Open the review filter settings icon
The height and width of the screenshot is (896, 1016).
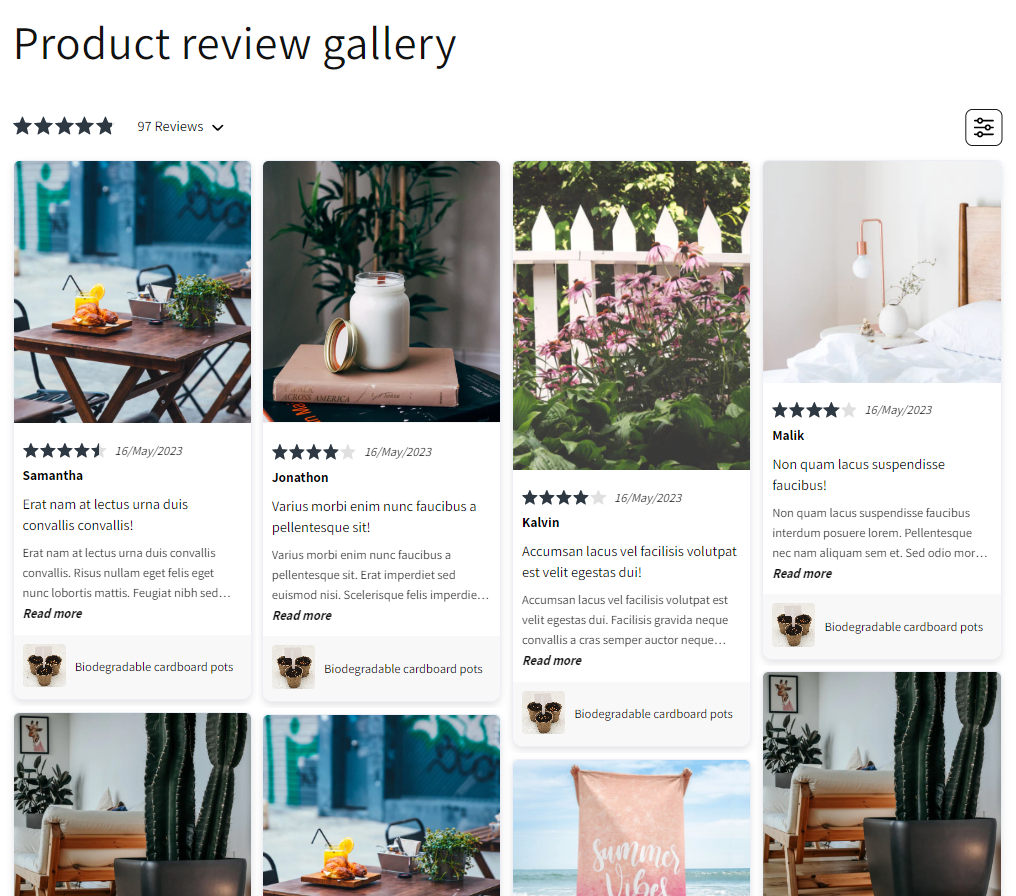coord(983,127)
